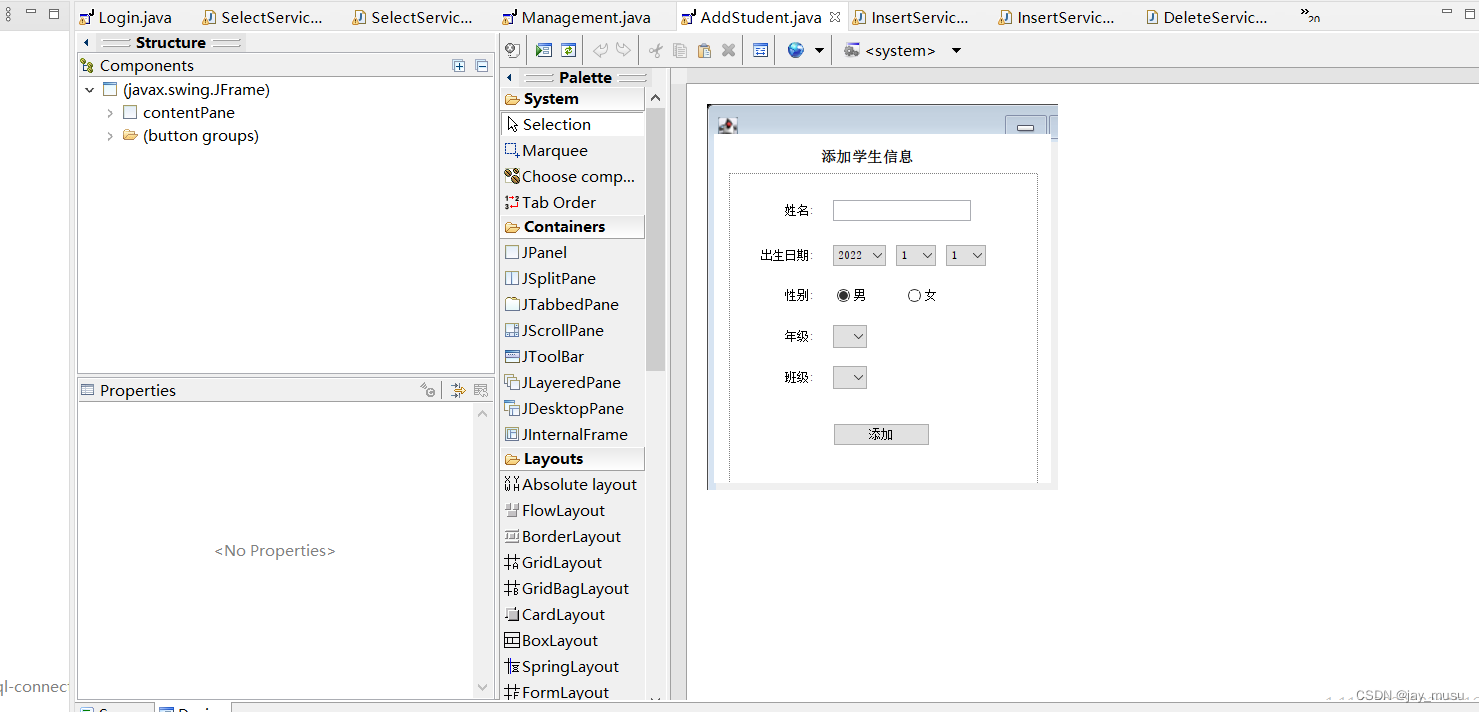Click the convert-to-field icon in Properties header
Image resolution: width=1479 pixels, height=712 pixels.
tap(428, 390)
